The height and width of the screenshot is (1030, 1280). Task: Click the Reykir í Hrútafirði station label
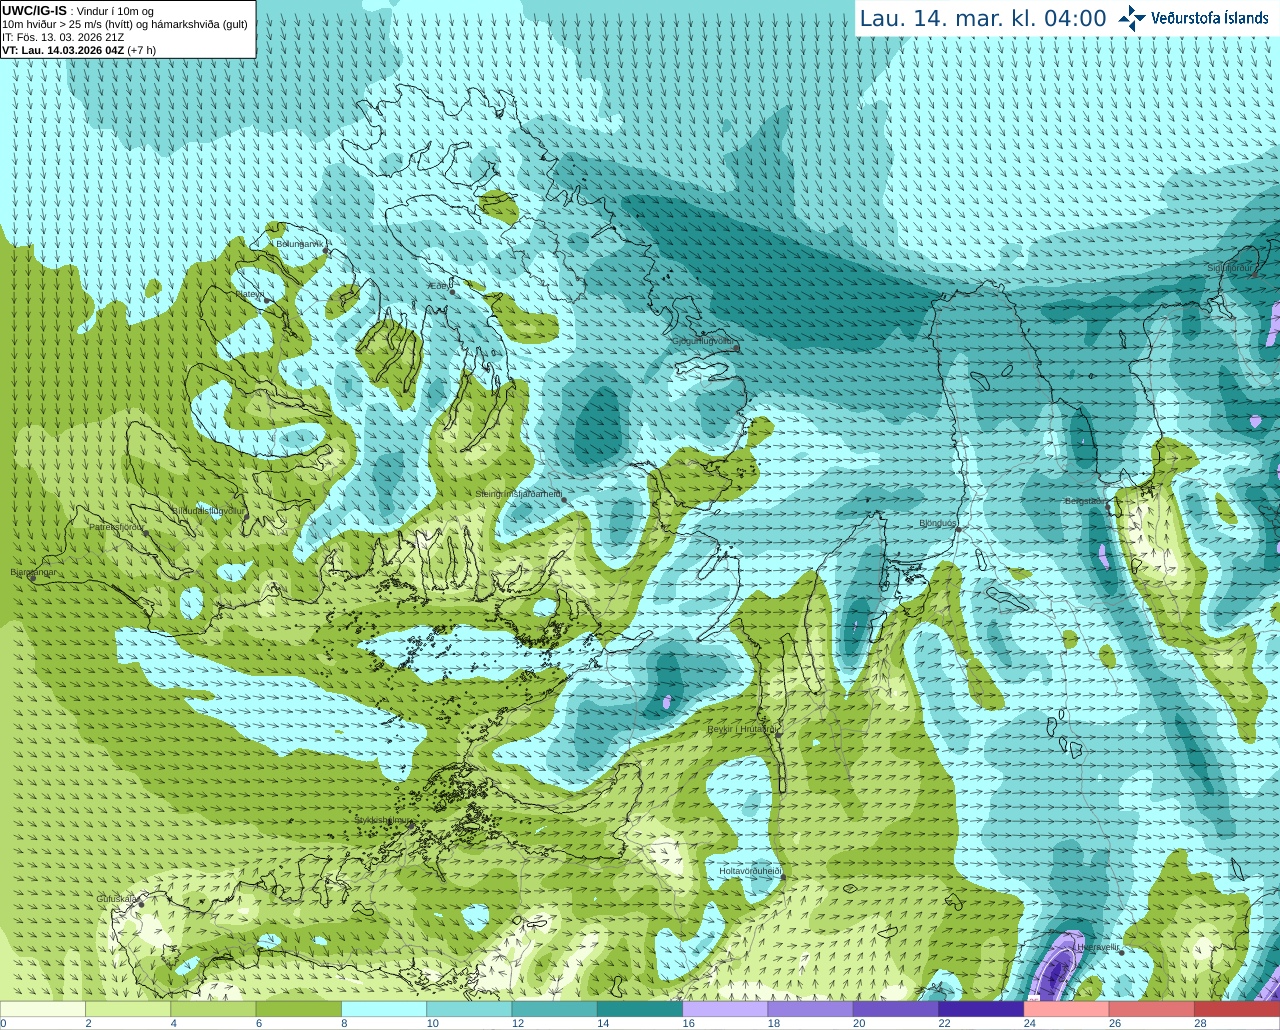(x=742, y=729)
